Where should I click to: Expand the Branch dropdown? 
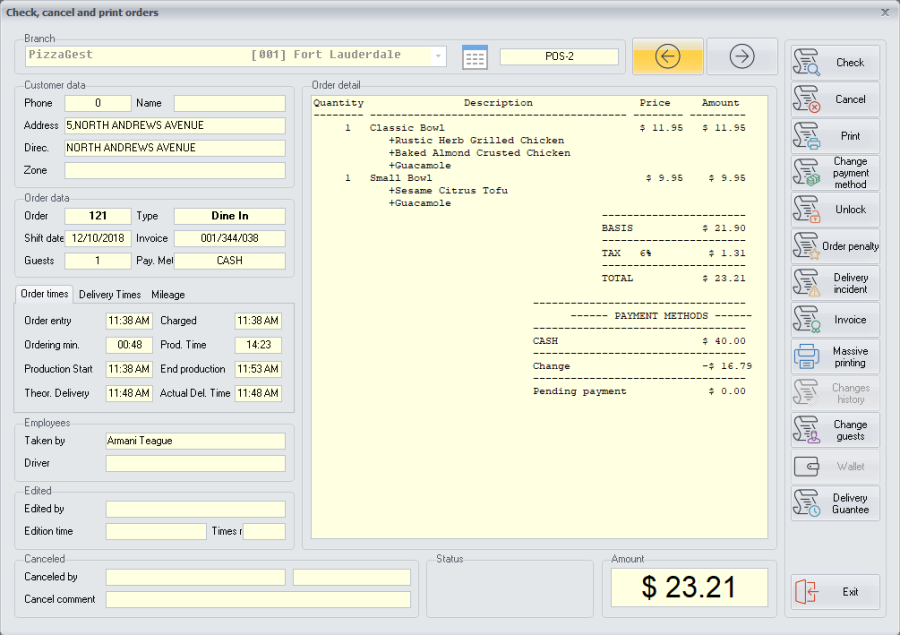pos(439,56)
